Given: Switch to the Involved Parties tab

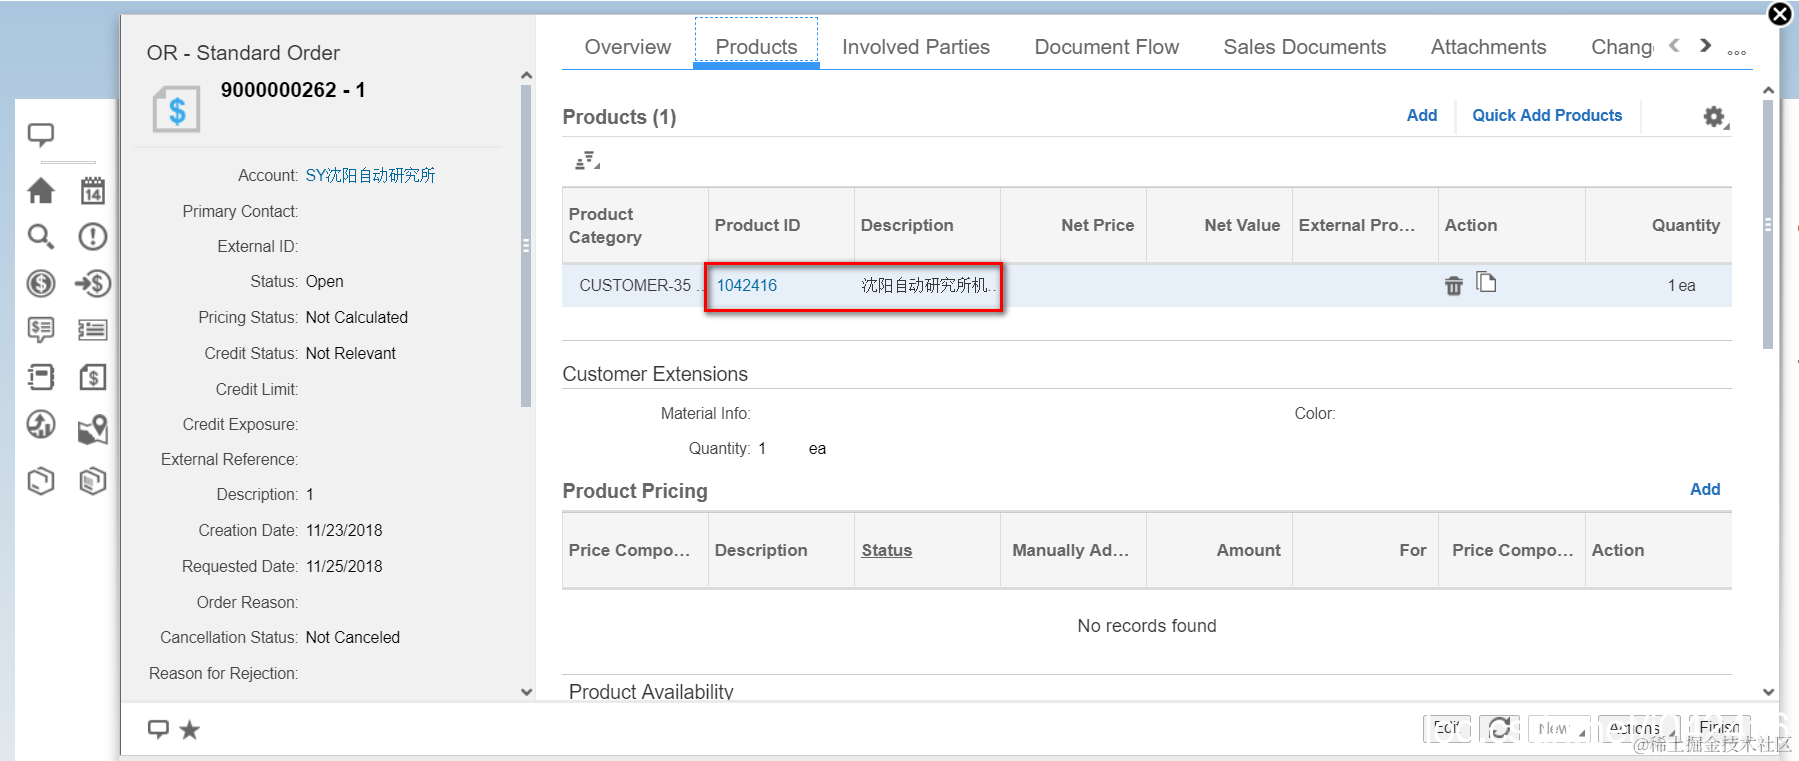Looking at the screenshot, I should click(915, 47).
